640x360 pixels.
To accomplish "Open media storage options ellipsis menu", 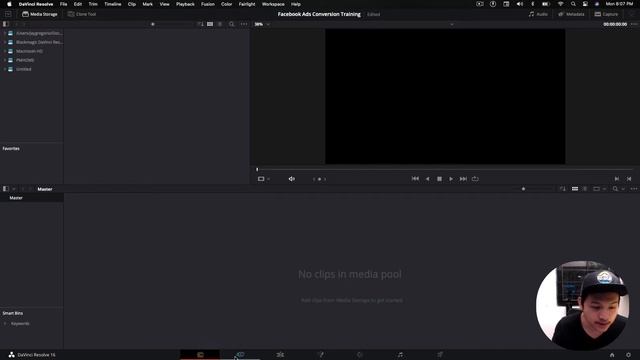I will pos(244,24).
